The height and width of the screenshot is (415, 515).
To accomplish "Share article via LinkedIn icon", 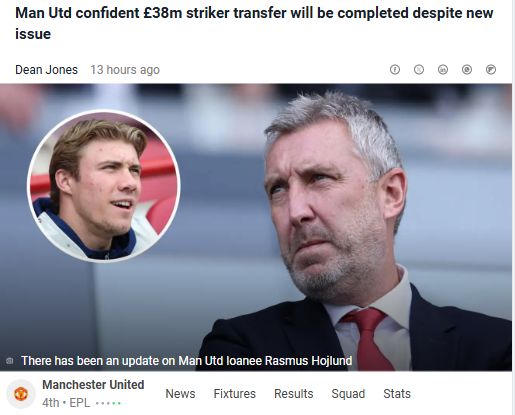I will (x=443, y=70).
